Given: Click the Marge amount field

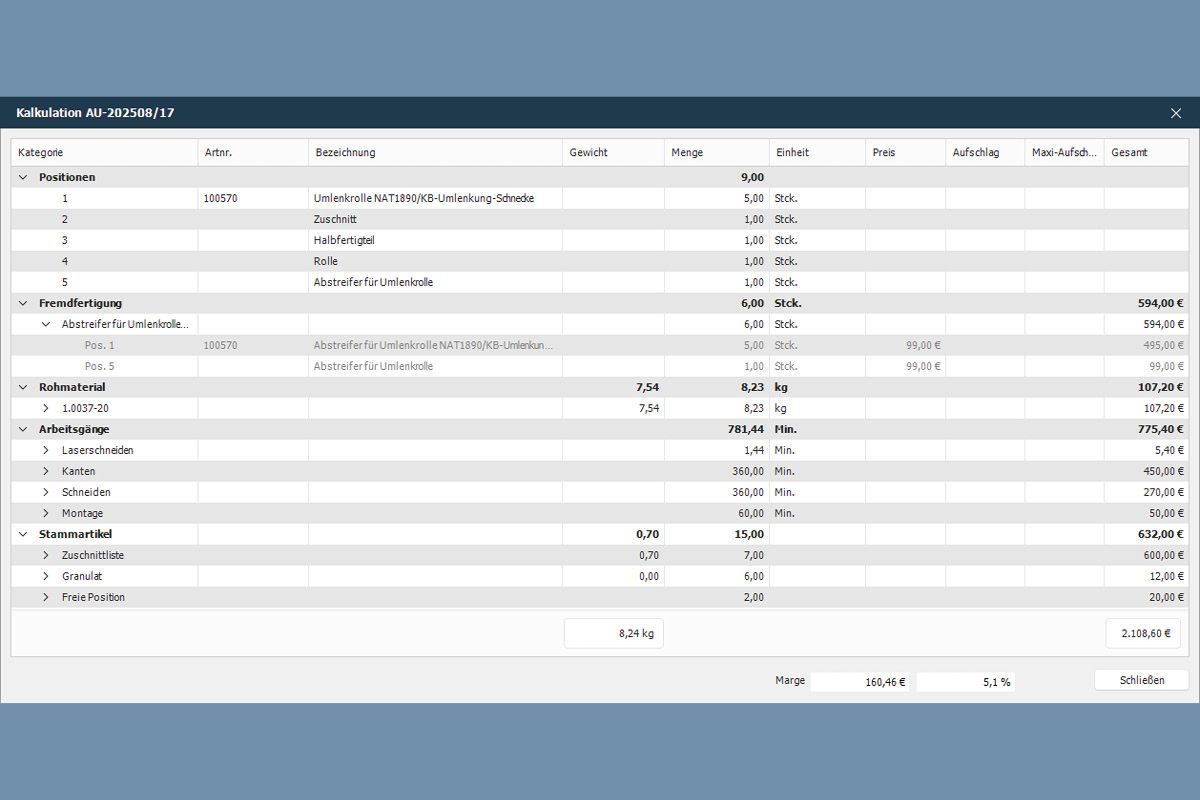Looking at the screenshot, I should [x=859, y=682].
